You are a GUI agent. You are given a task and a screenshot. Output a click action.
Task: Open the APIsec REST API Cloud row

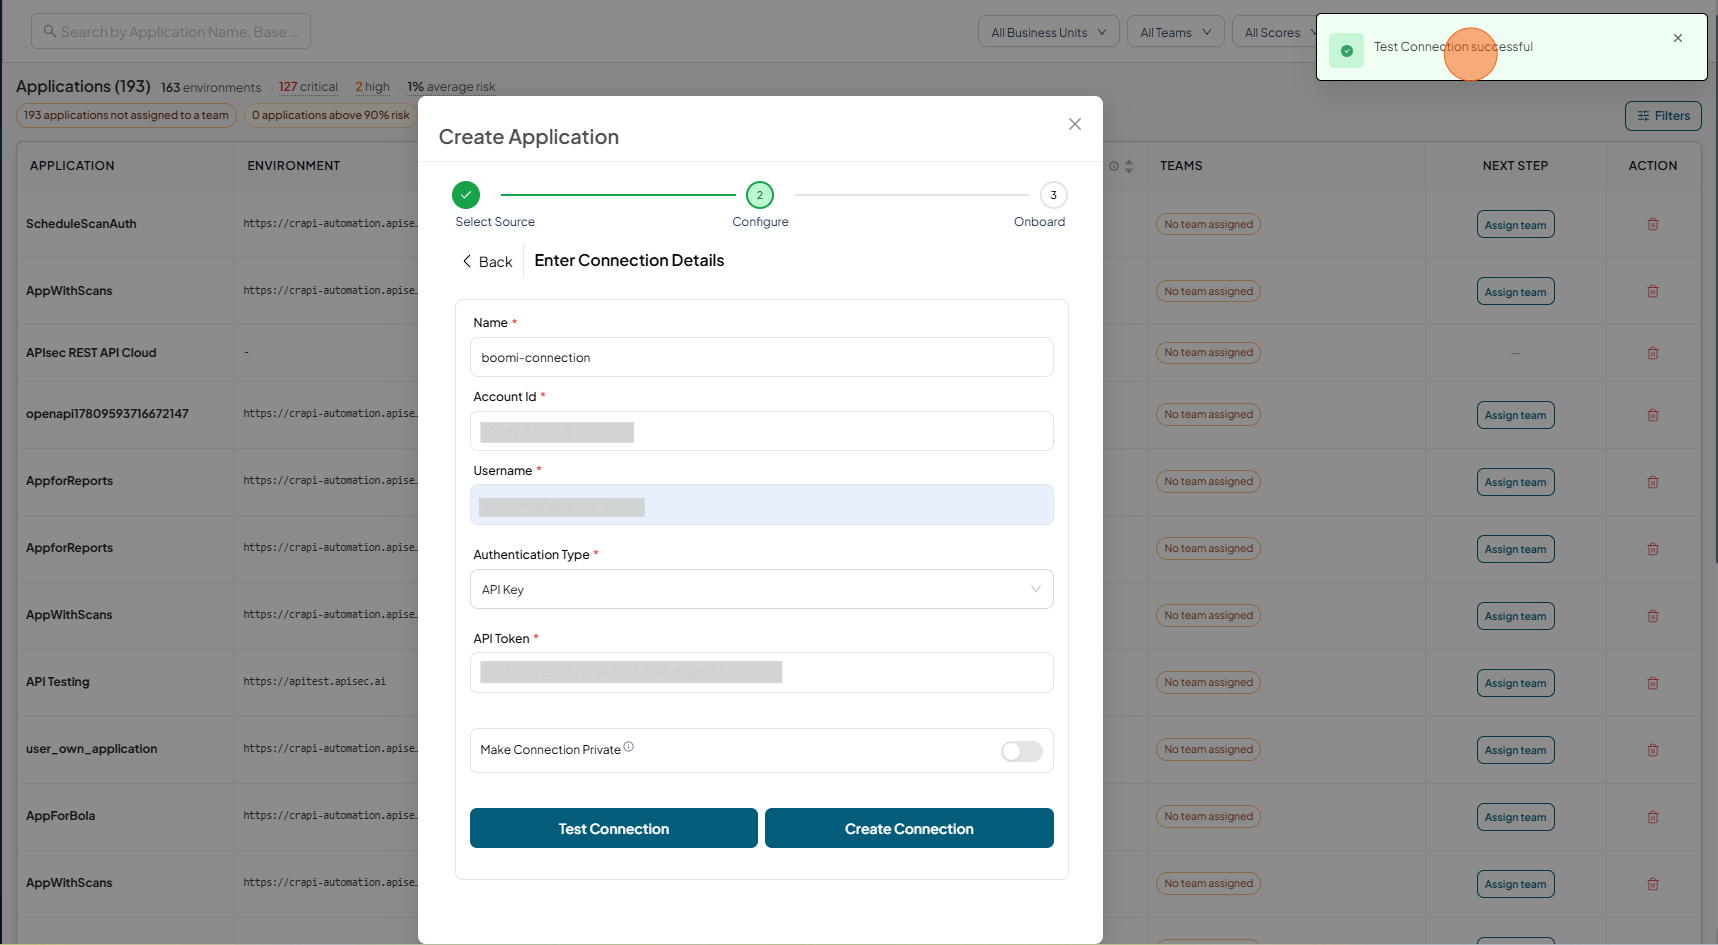point(91,353)
